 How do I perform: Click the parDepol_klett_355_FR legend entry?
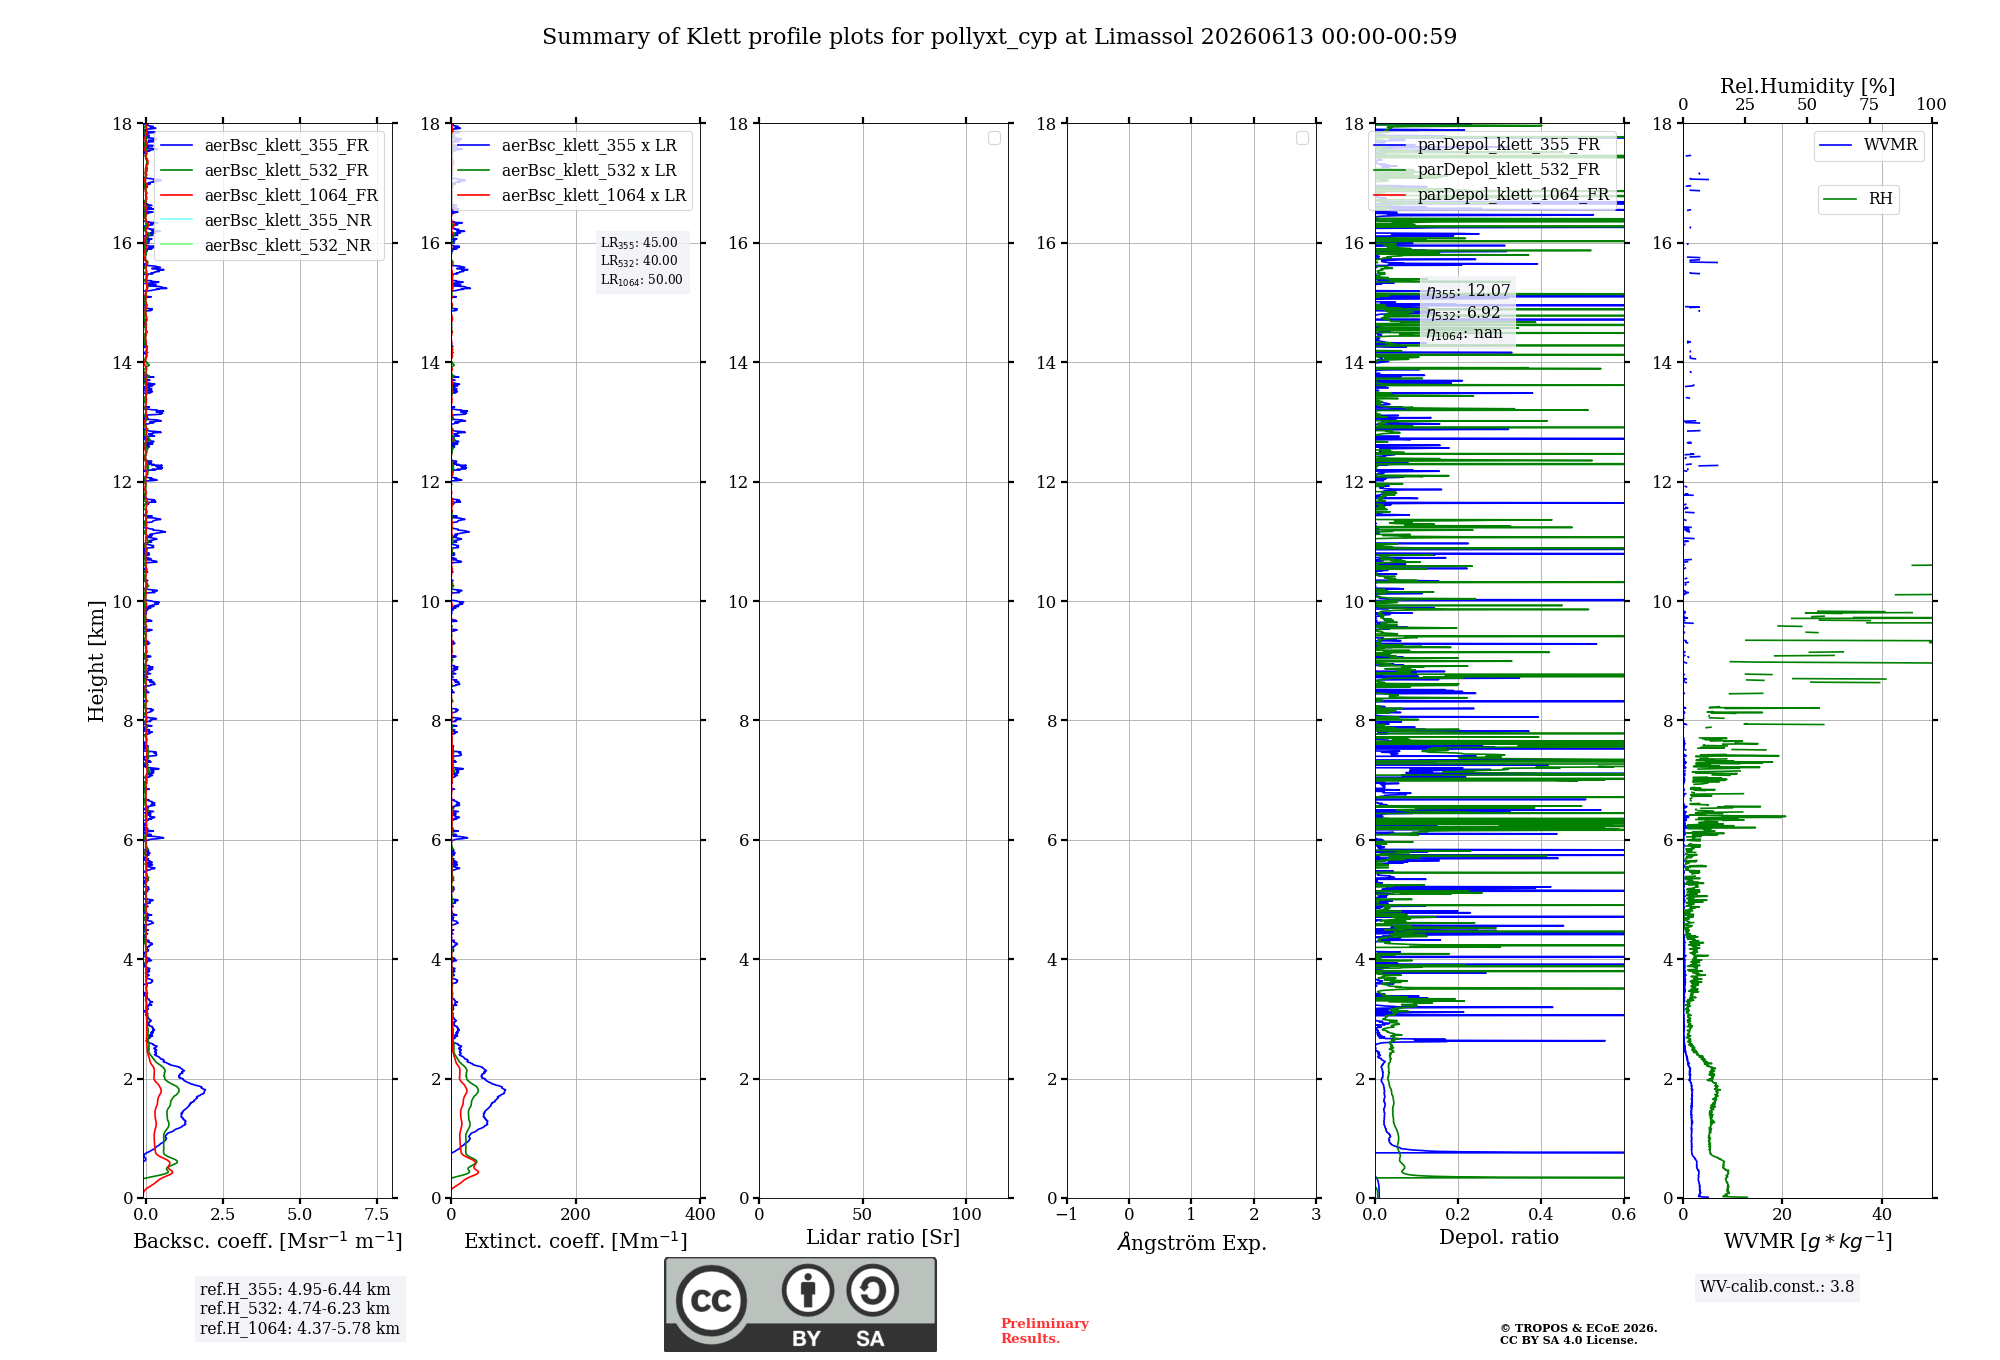[x=1488, y=145]
